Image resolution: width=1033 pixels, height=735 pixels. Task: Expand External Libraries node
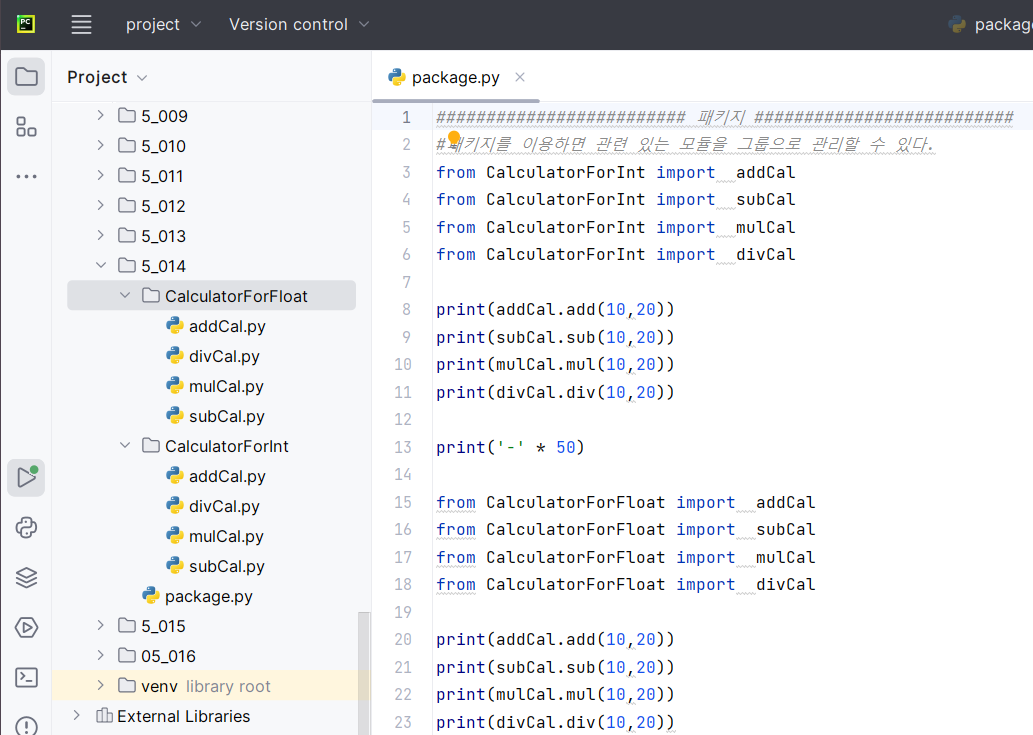pos(76,715)
